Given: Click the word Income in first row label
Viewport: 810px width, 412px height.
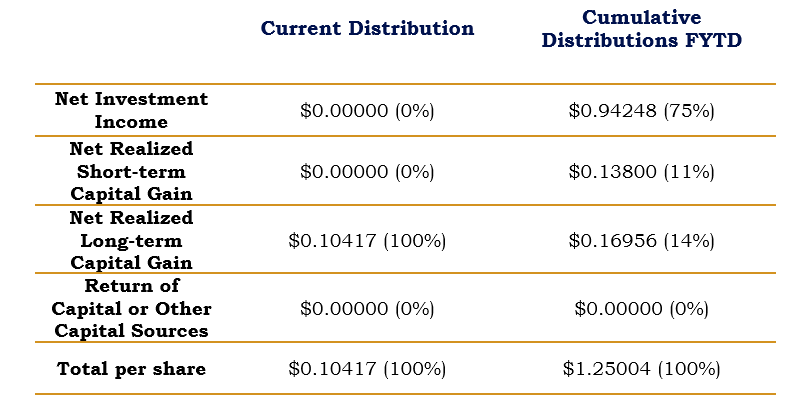Looking at the screenshot, I should (x=131, y=122).
